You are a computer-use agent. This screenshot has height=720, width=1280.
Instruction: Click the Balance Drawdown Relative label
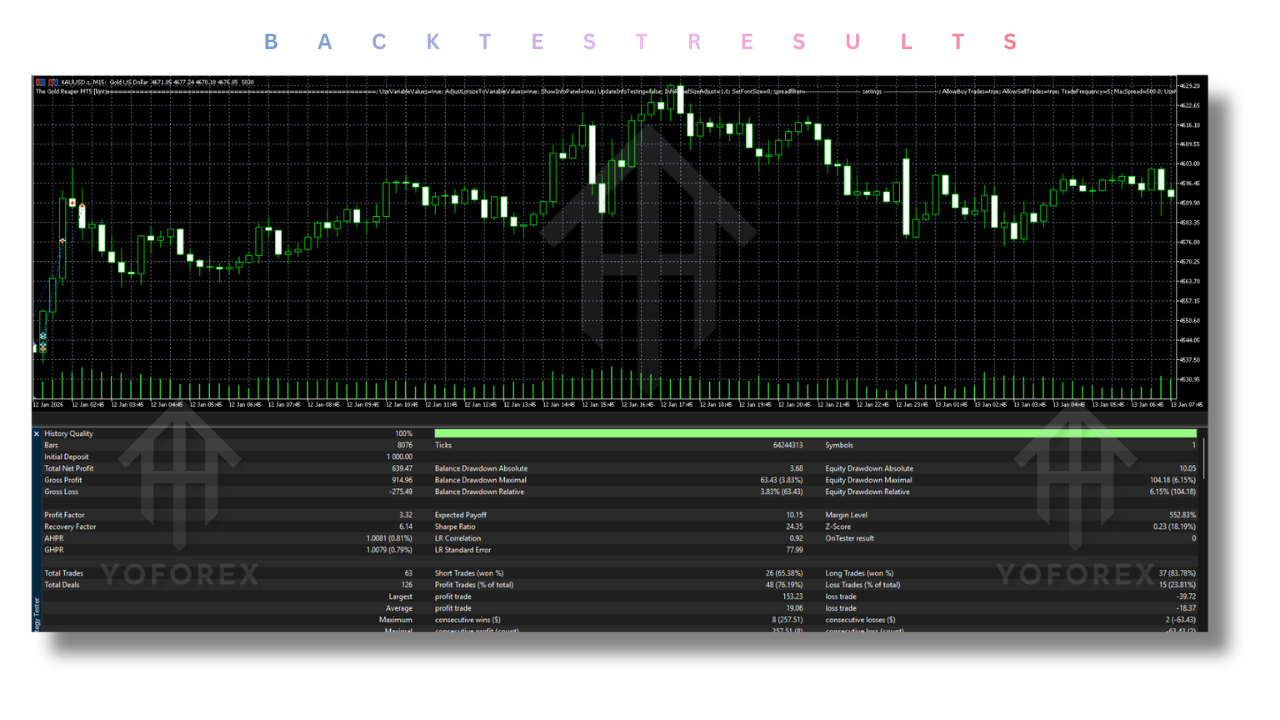tap(479, 492)
